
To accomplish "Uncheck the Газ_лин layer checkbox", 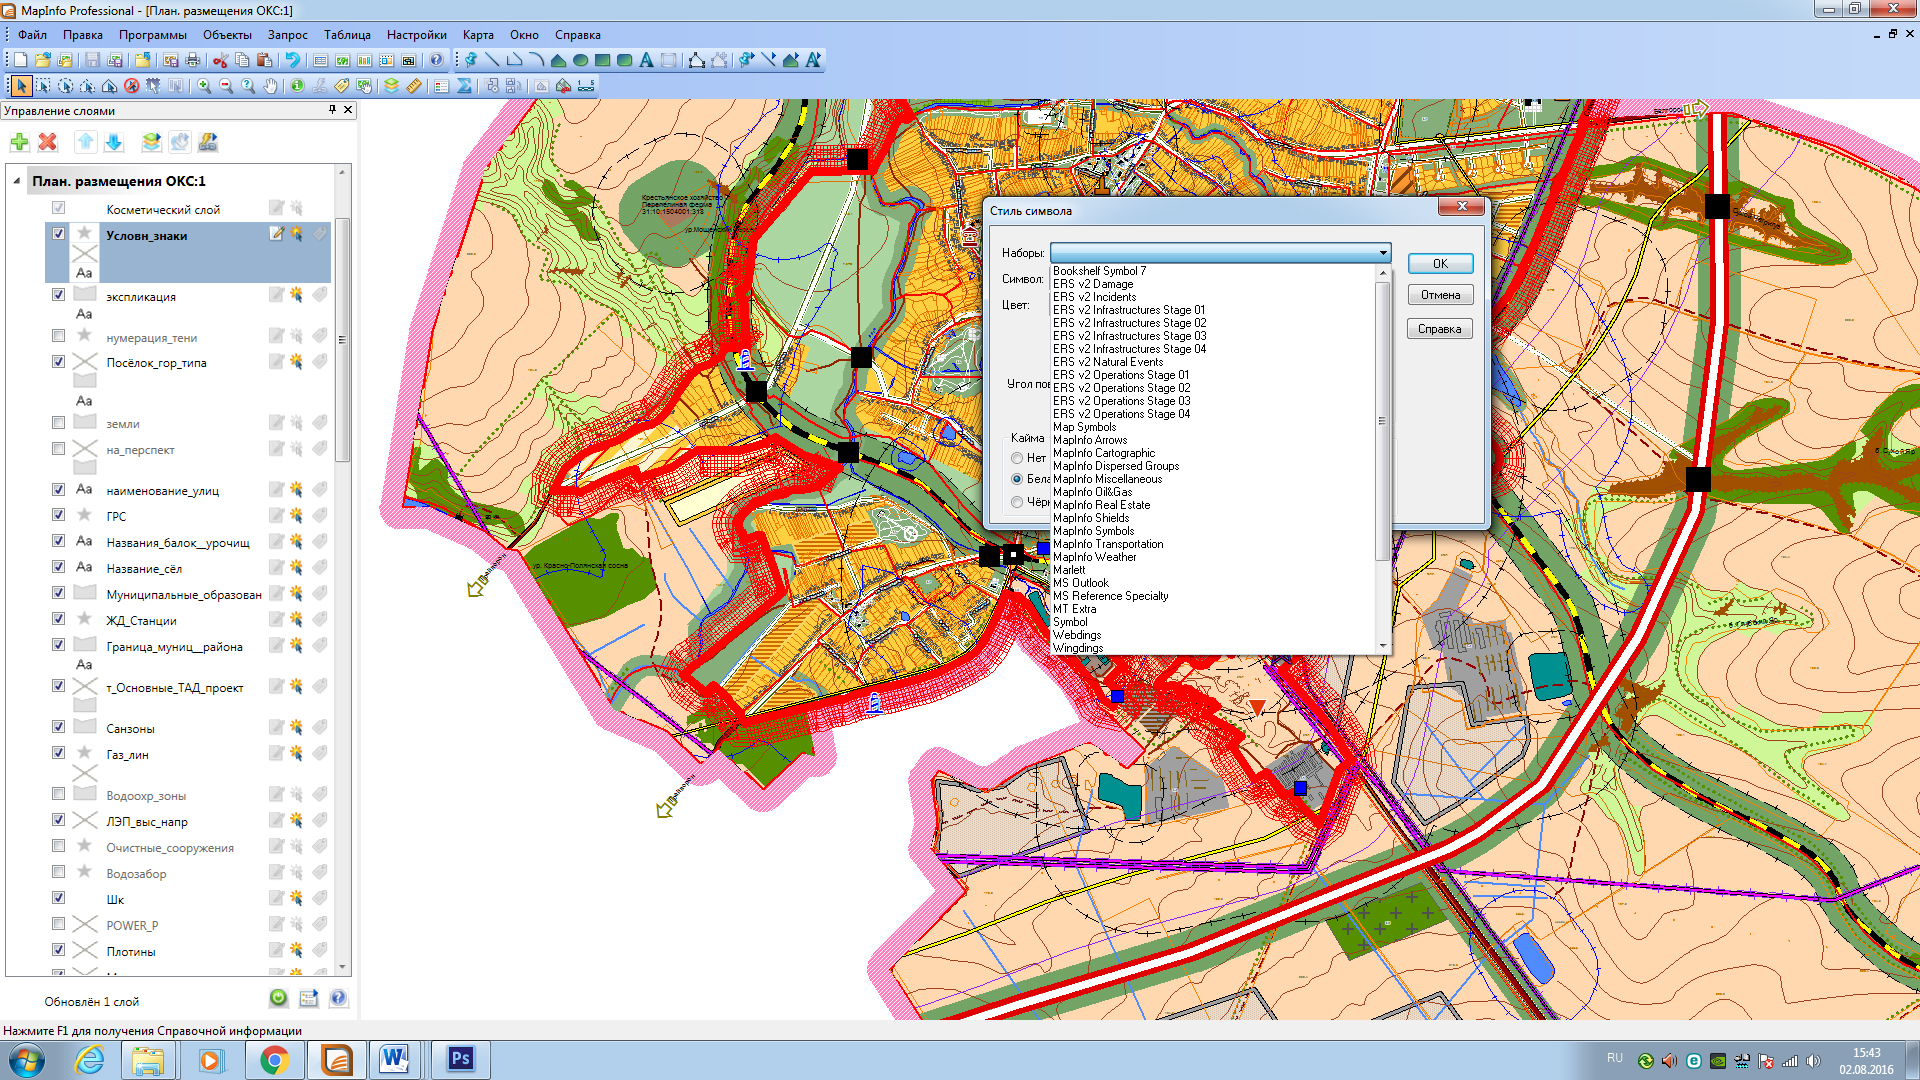I will click(x=58, y=753).
